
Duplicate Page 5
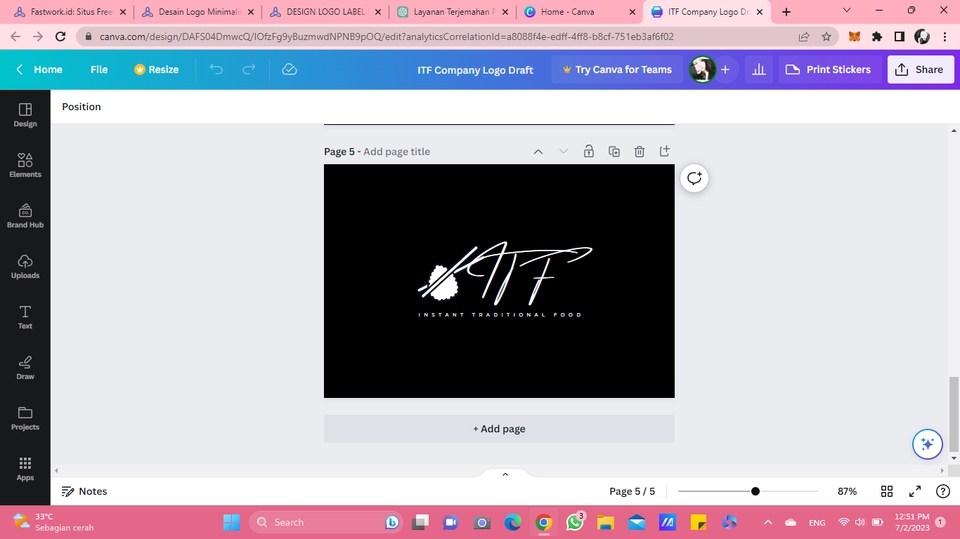614,151
